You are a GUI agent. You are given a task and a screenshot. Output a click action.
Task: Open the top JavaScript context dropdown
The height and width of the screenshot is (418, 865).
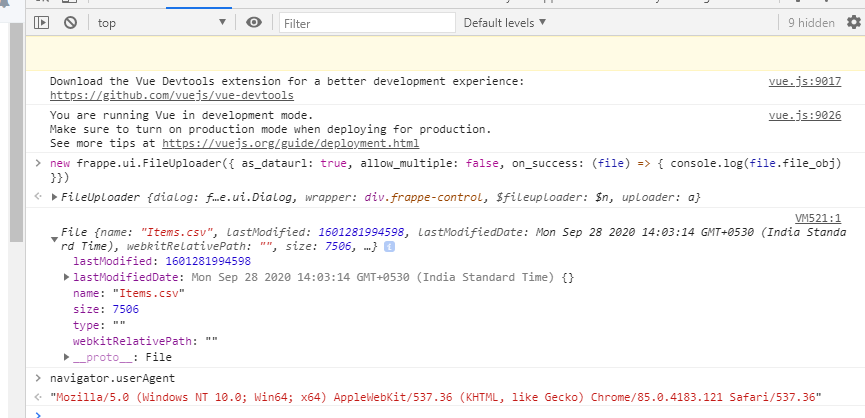tap(162, 23)
